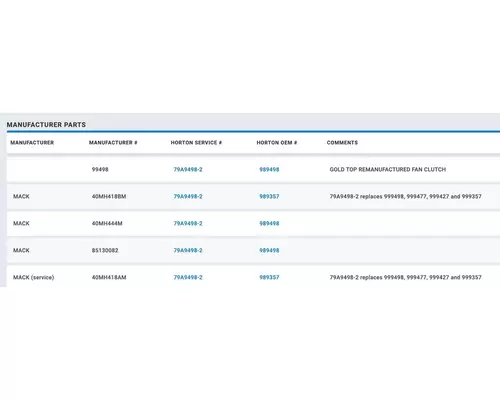Open the 79A9498-2 link in the 40MH418BM row
The width and height of the screenshot is (500, 400).
tap(188, 196)
